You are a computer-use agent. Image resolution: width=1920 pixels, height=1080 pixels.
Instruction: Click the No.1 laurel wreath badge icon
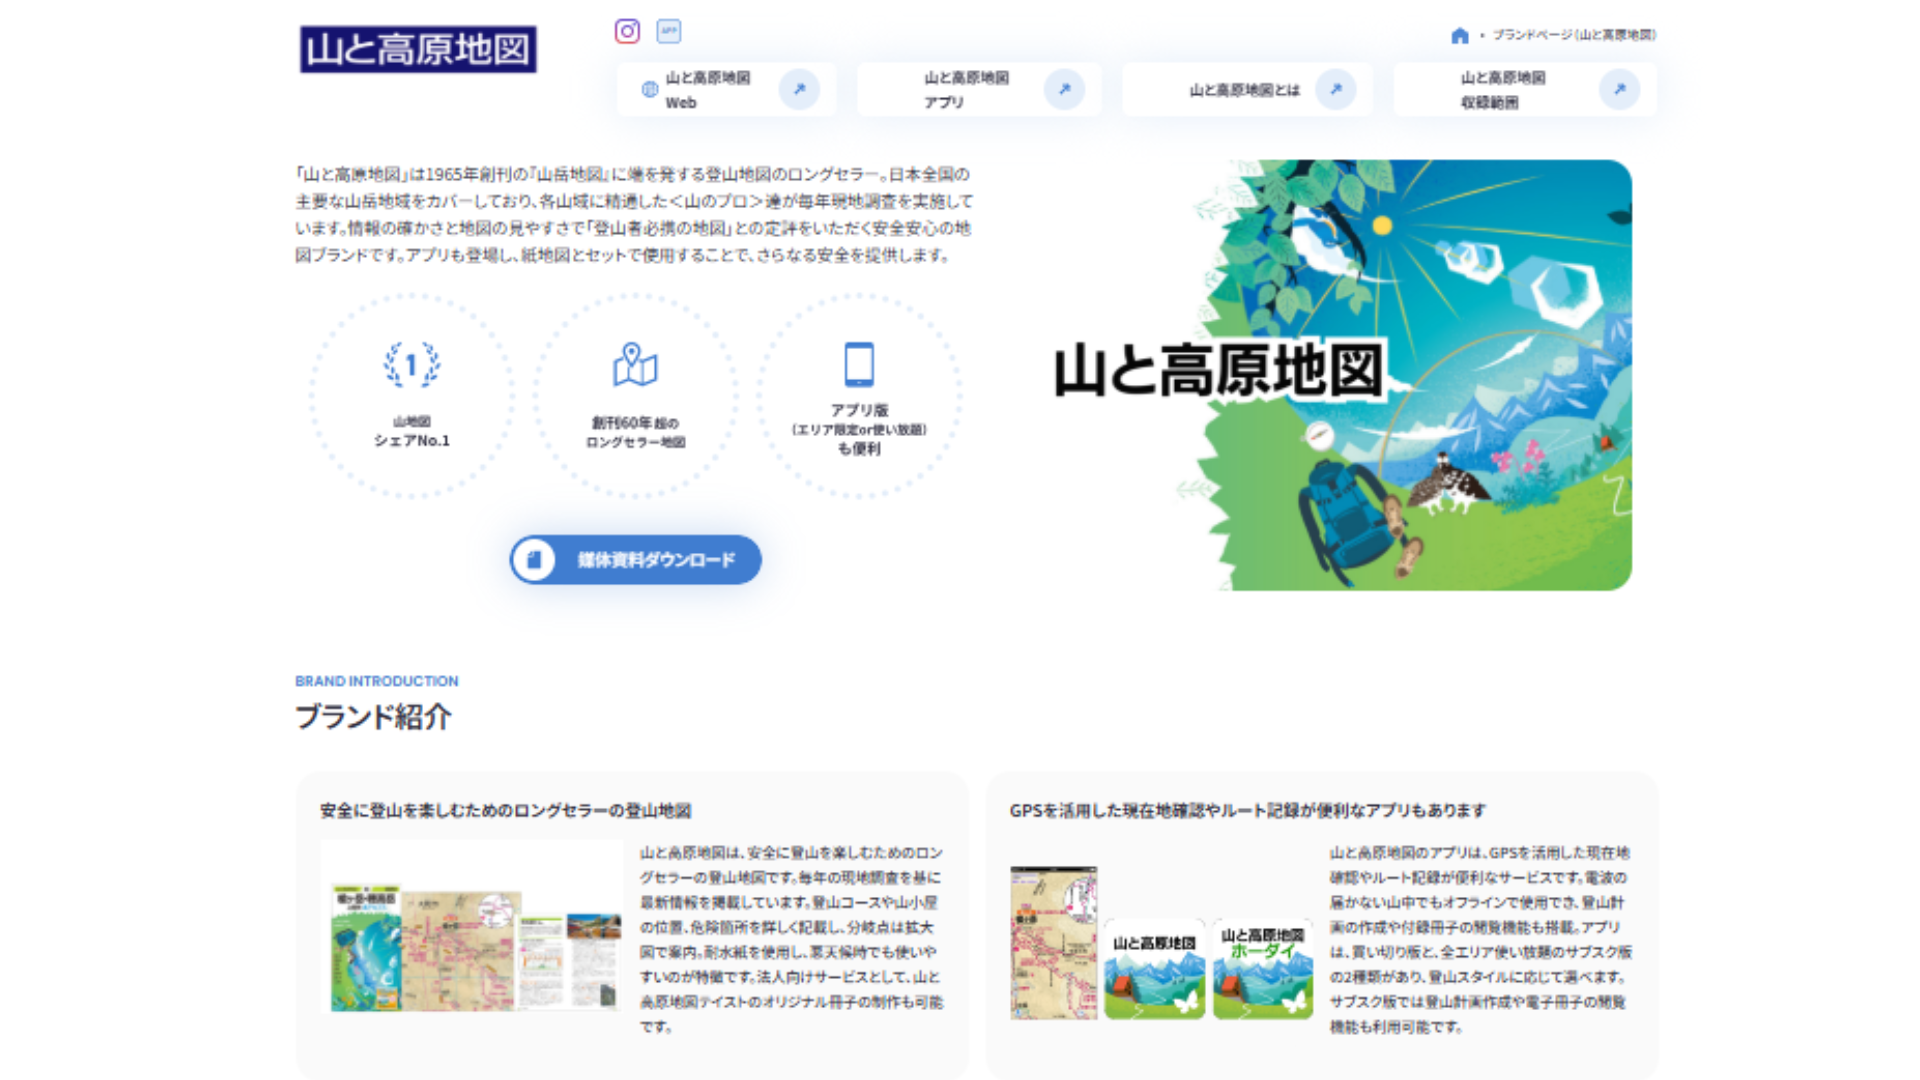[x=410, y=366]
